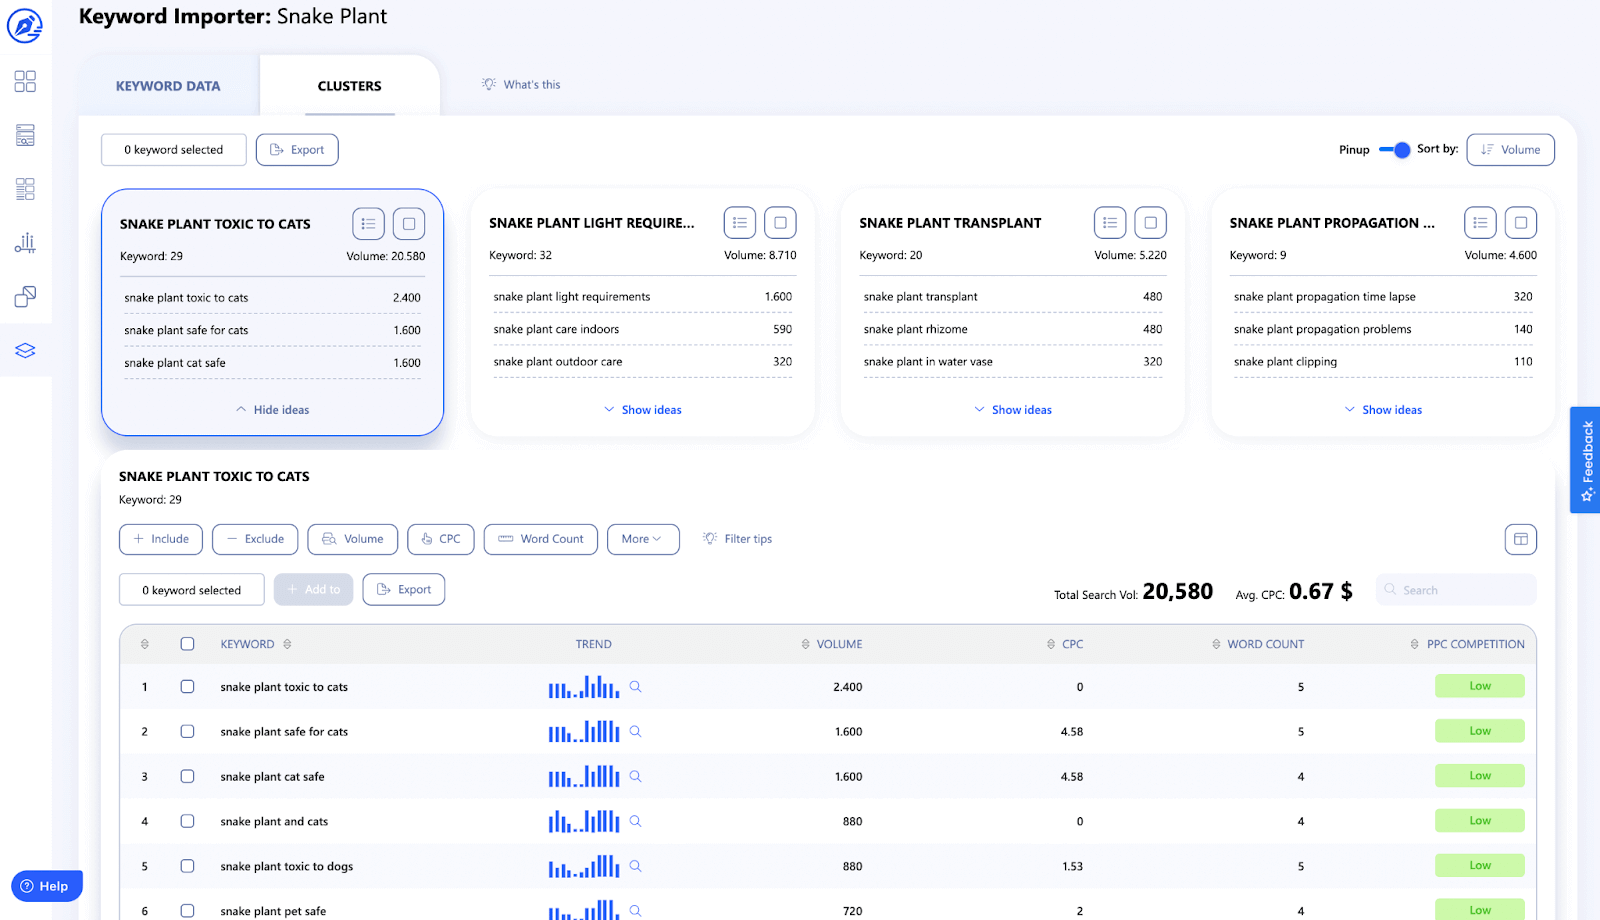This screenshot has width=1600, height=920.
Task: Show ideas for SNAKE PLANT PROPAGATION cluster
Action: [x=1382, y=409]
